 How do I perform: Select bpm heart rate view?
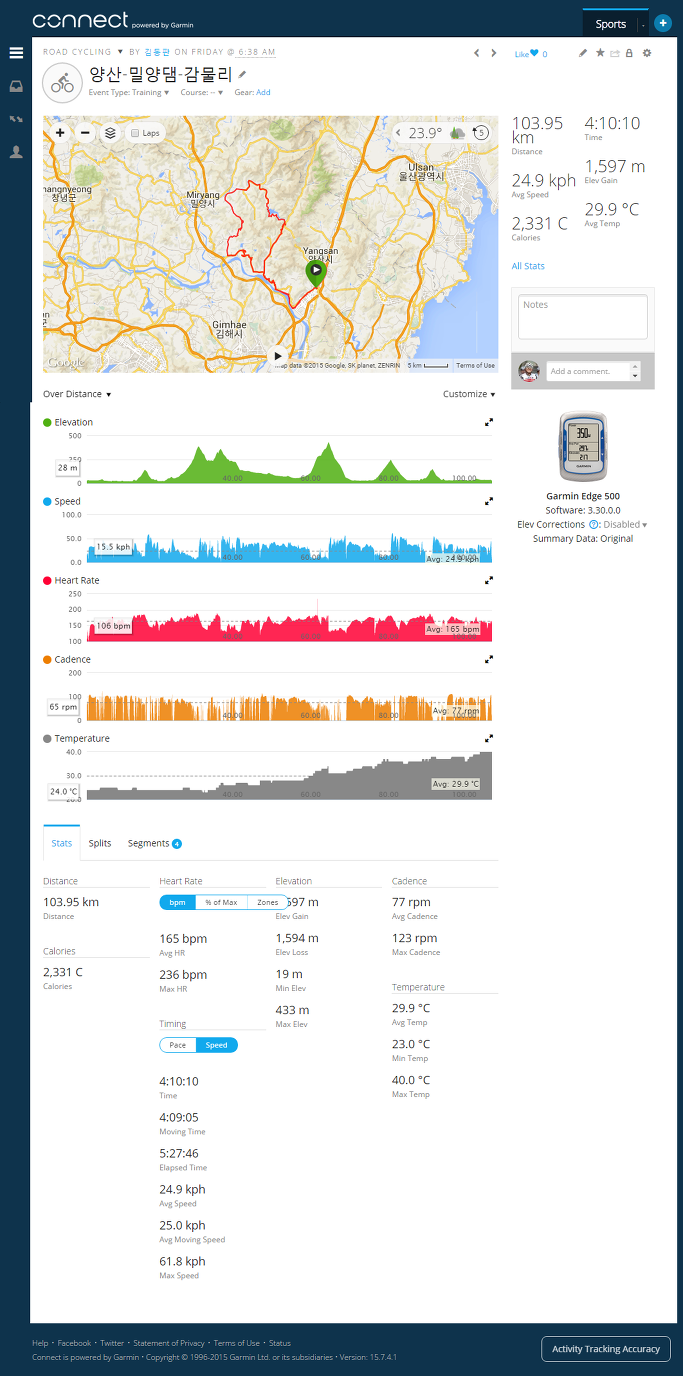pos(177,902)
